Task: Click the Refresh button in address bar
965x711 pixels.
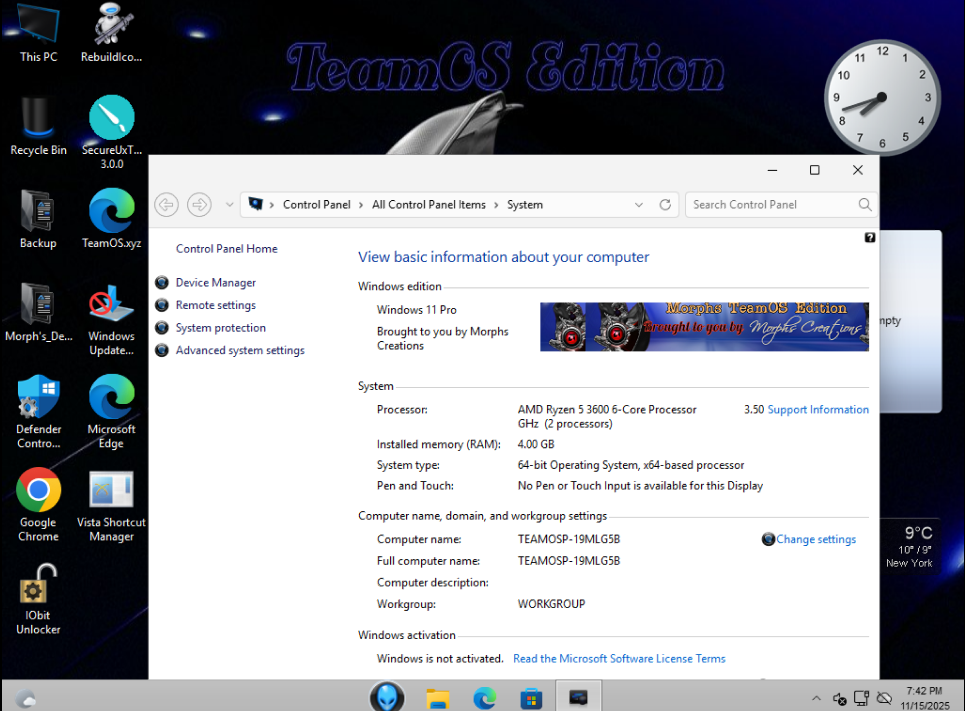Action: [x=665, y=205]
